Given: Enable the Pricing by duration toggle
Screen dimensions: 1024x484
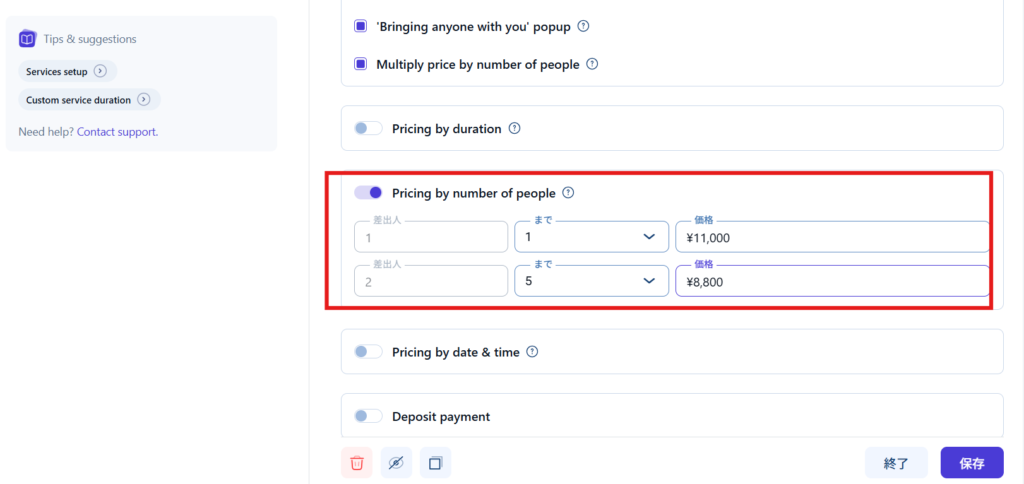Looking at the screenshot, I should pos(368,128).
